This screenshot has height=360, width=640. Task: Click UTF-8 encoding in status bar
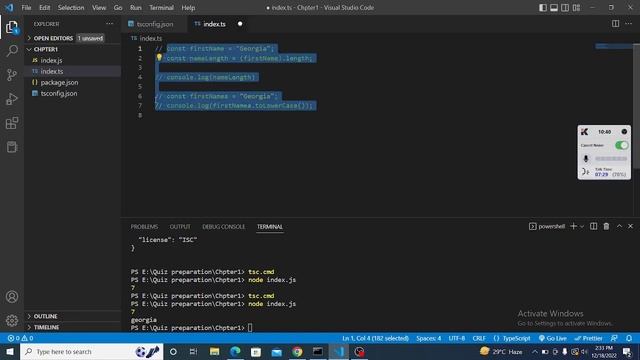pos(457,338)
